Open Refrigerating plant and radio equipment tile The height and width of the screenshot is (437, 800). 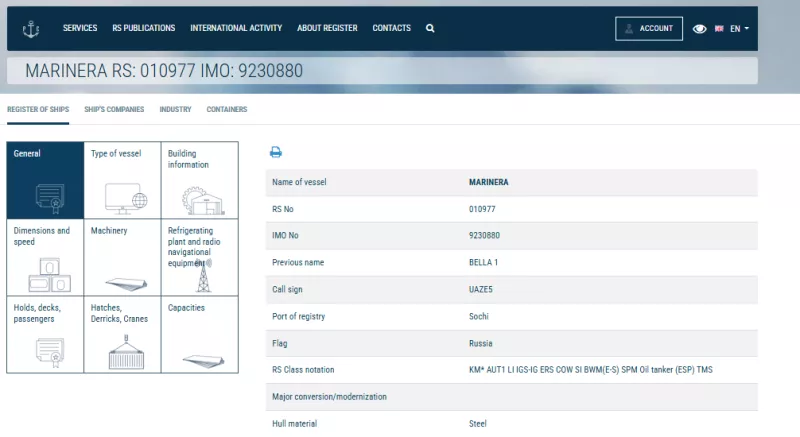coord(199,257)
